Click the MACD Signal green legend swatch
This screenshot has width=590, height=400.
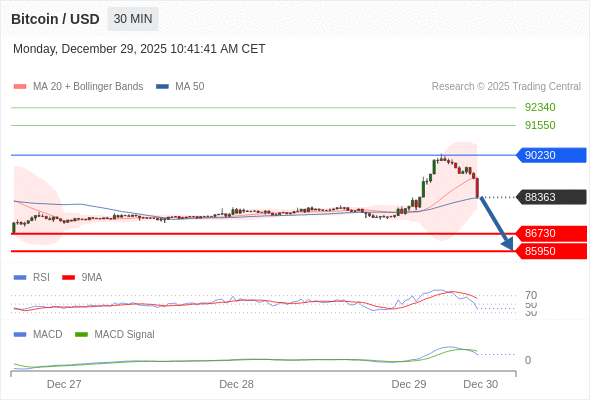(81, 335)
